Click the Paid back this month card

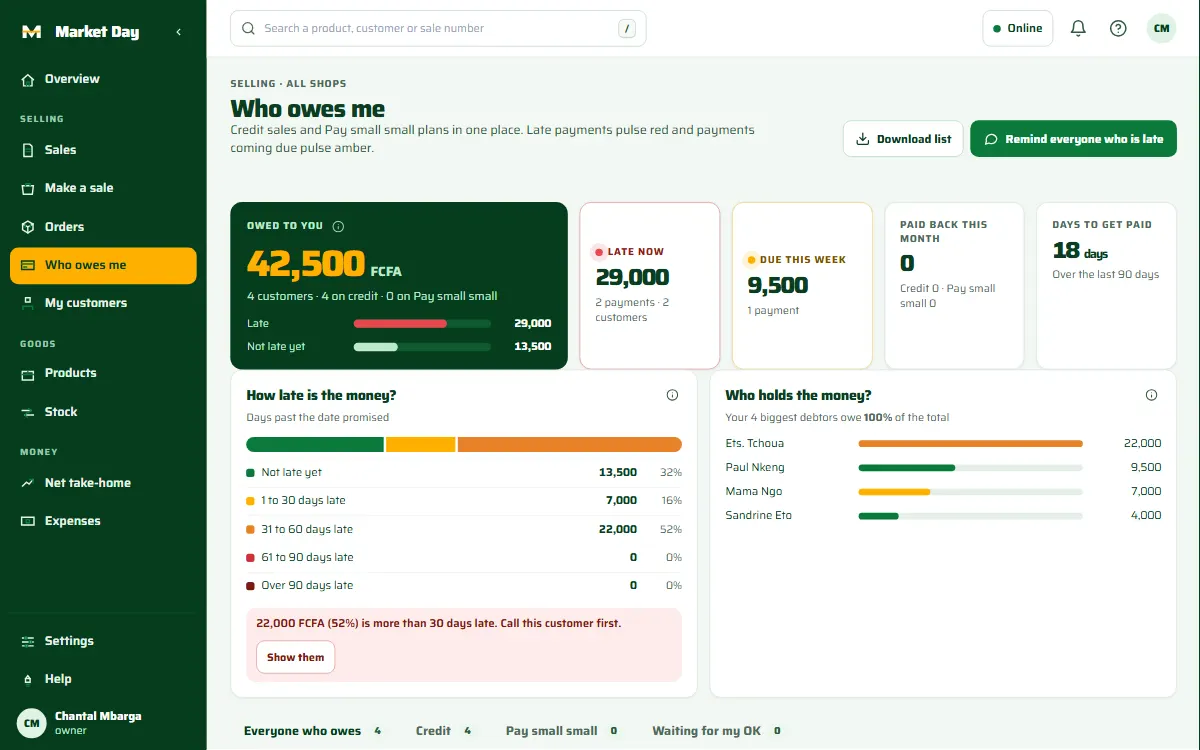pos(954,286)
